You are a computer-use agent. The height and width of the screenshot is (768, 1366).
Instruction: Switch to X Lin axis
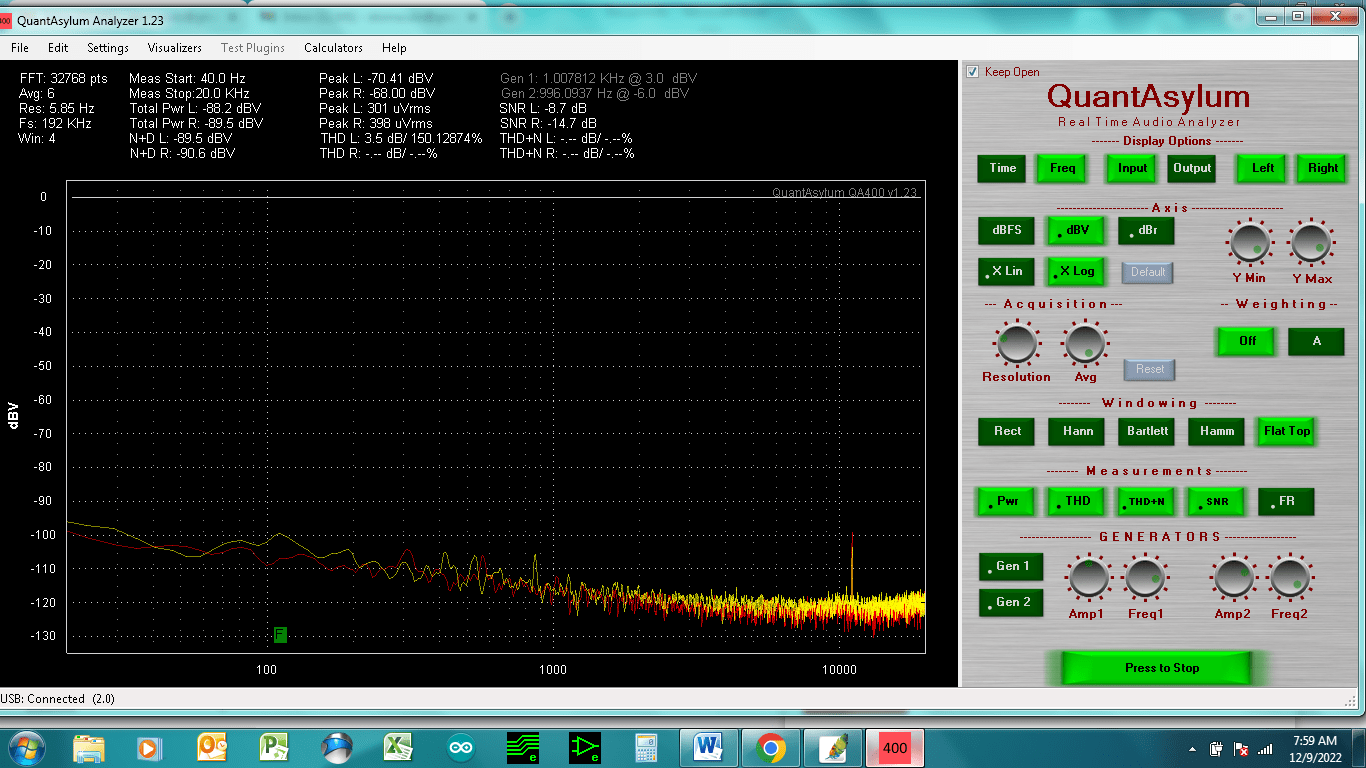[1007, 271]
